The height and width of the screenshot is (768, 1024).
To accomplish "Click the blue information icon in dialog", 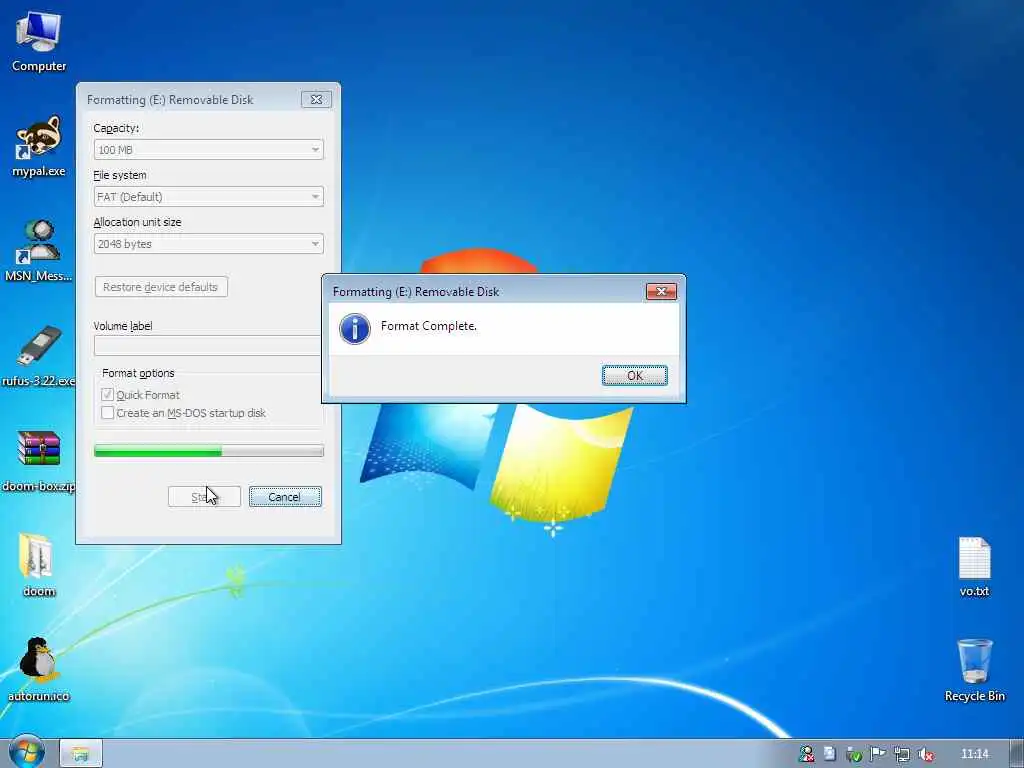I will coord(355,328).
